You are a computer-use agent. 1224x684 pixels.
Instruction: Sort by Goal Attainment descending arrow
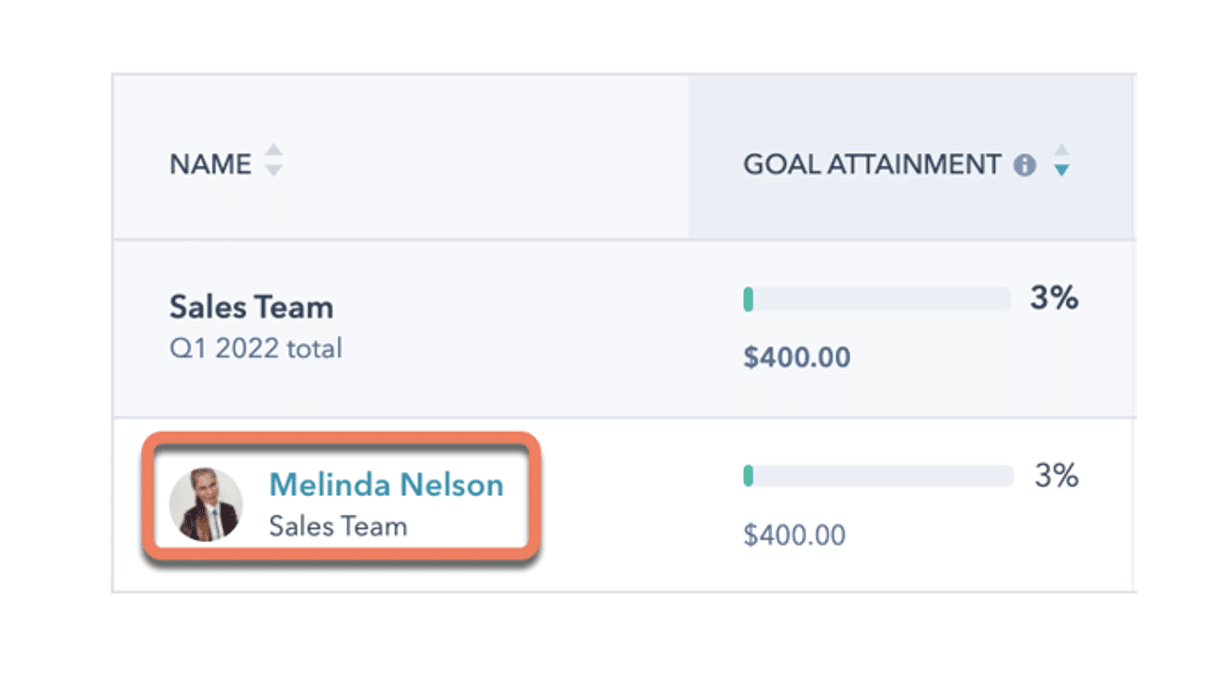(1062, 171)
